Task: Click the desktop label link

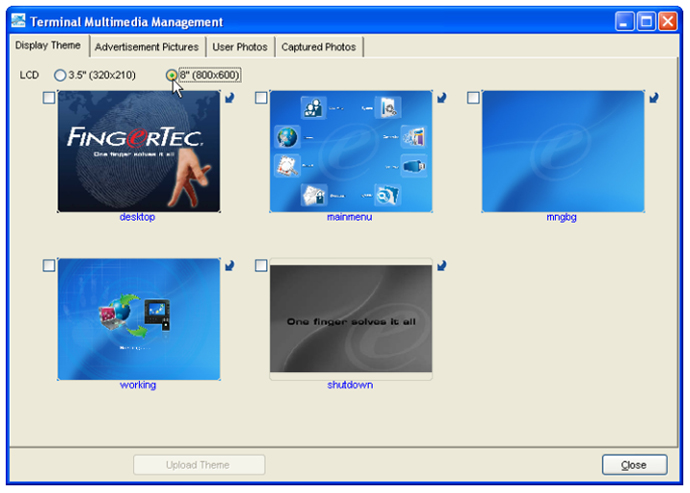Action: (x=137, y=217)
